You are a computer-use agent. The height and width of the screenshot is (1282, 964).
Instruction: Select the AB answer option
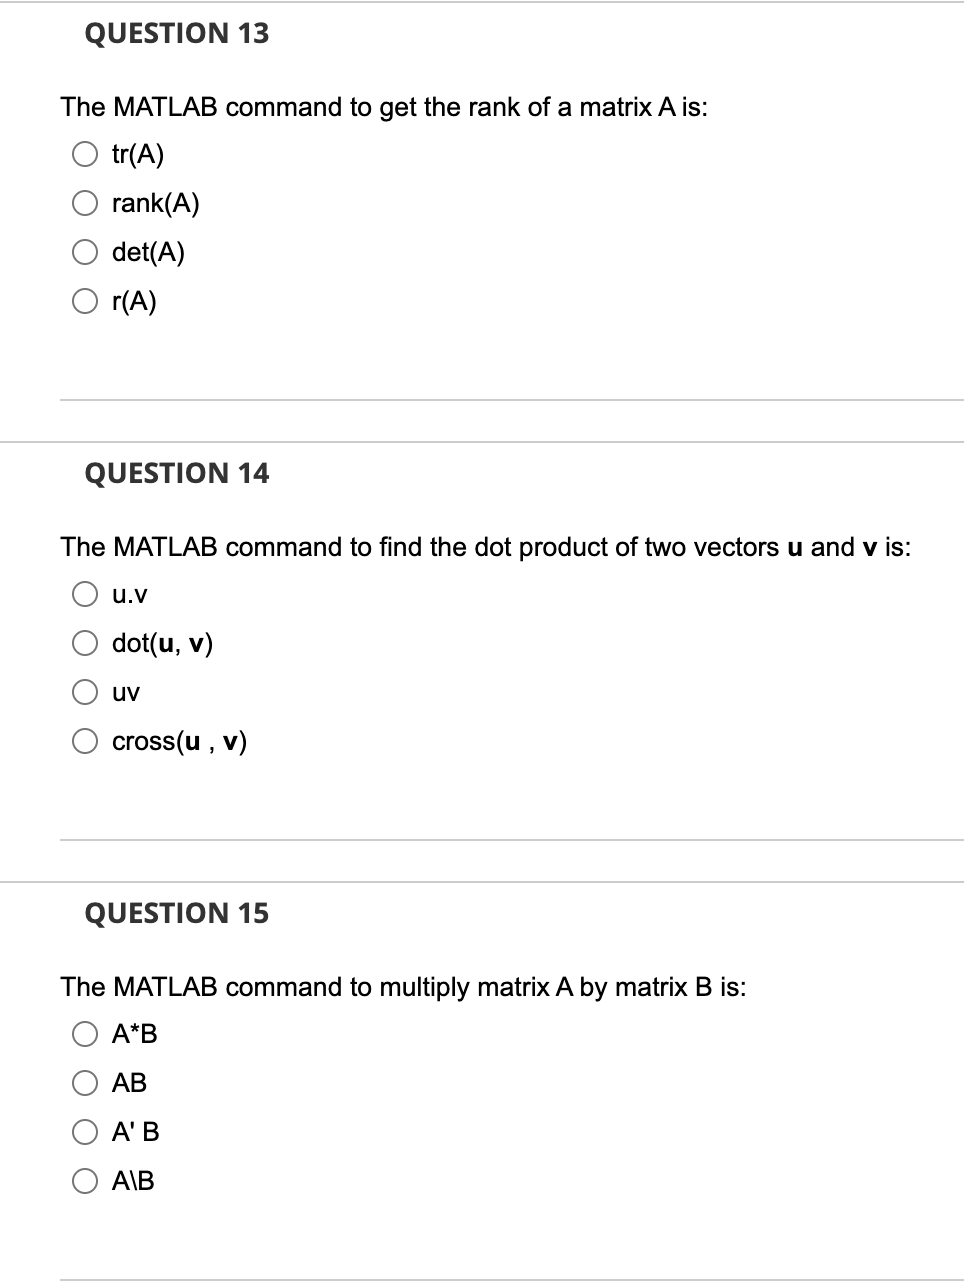click(x=85, y=1083)
